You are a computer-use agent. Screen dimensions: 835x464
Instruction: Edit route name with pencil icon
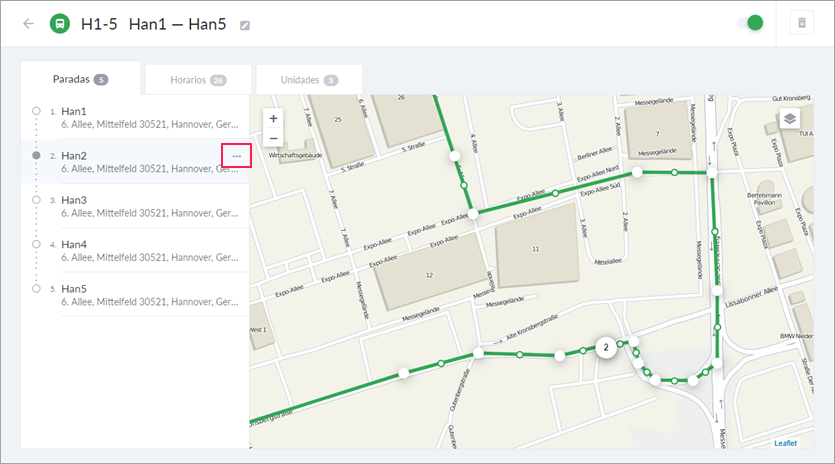[244, 25]
